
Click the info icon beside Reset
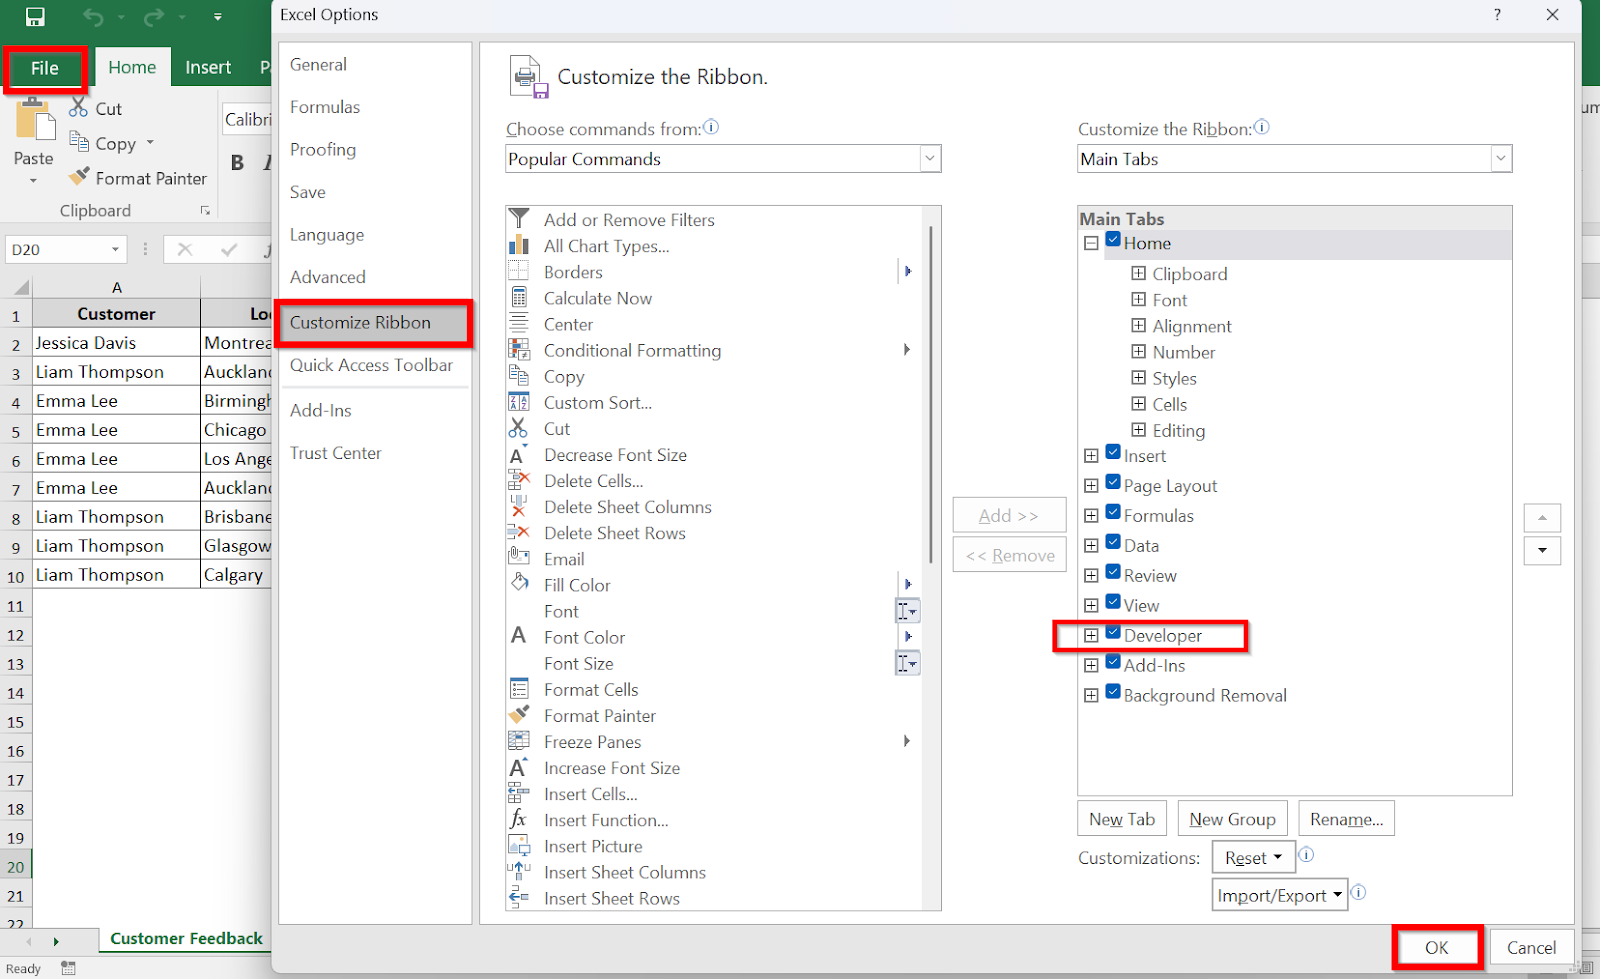pyautogui.click(x=1306, y=855)
